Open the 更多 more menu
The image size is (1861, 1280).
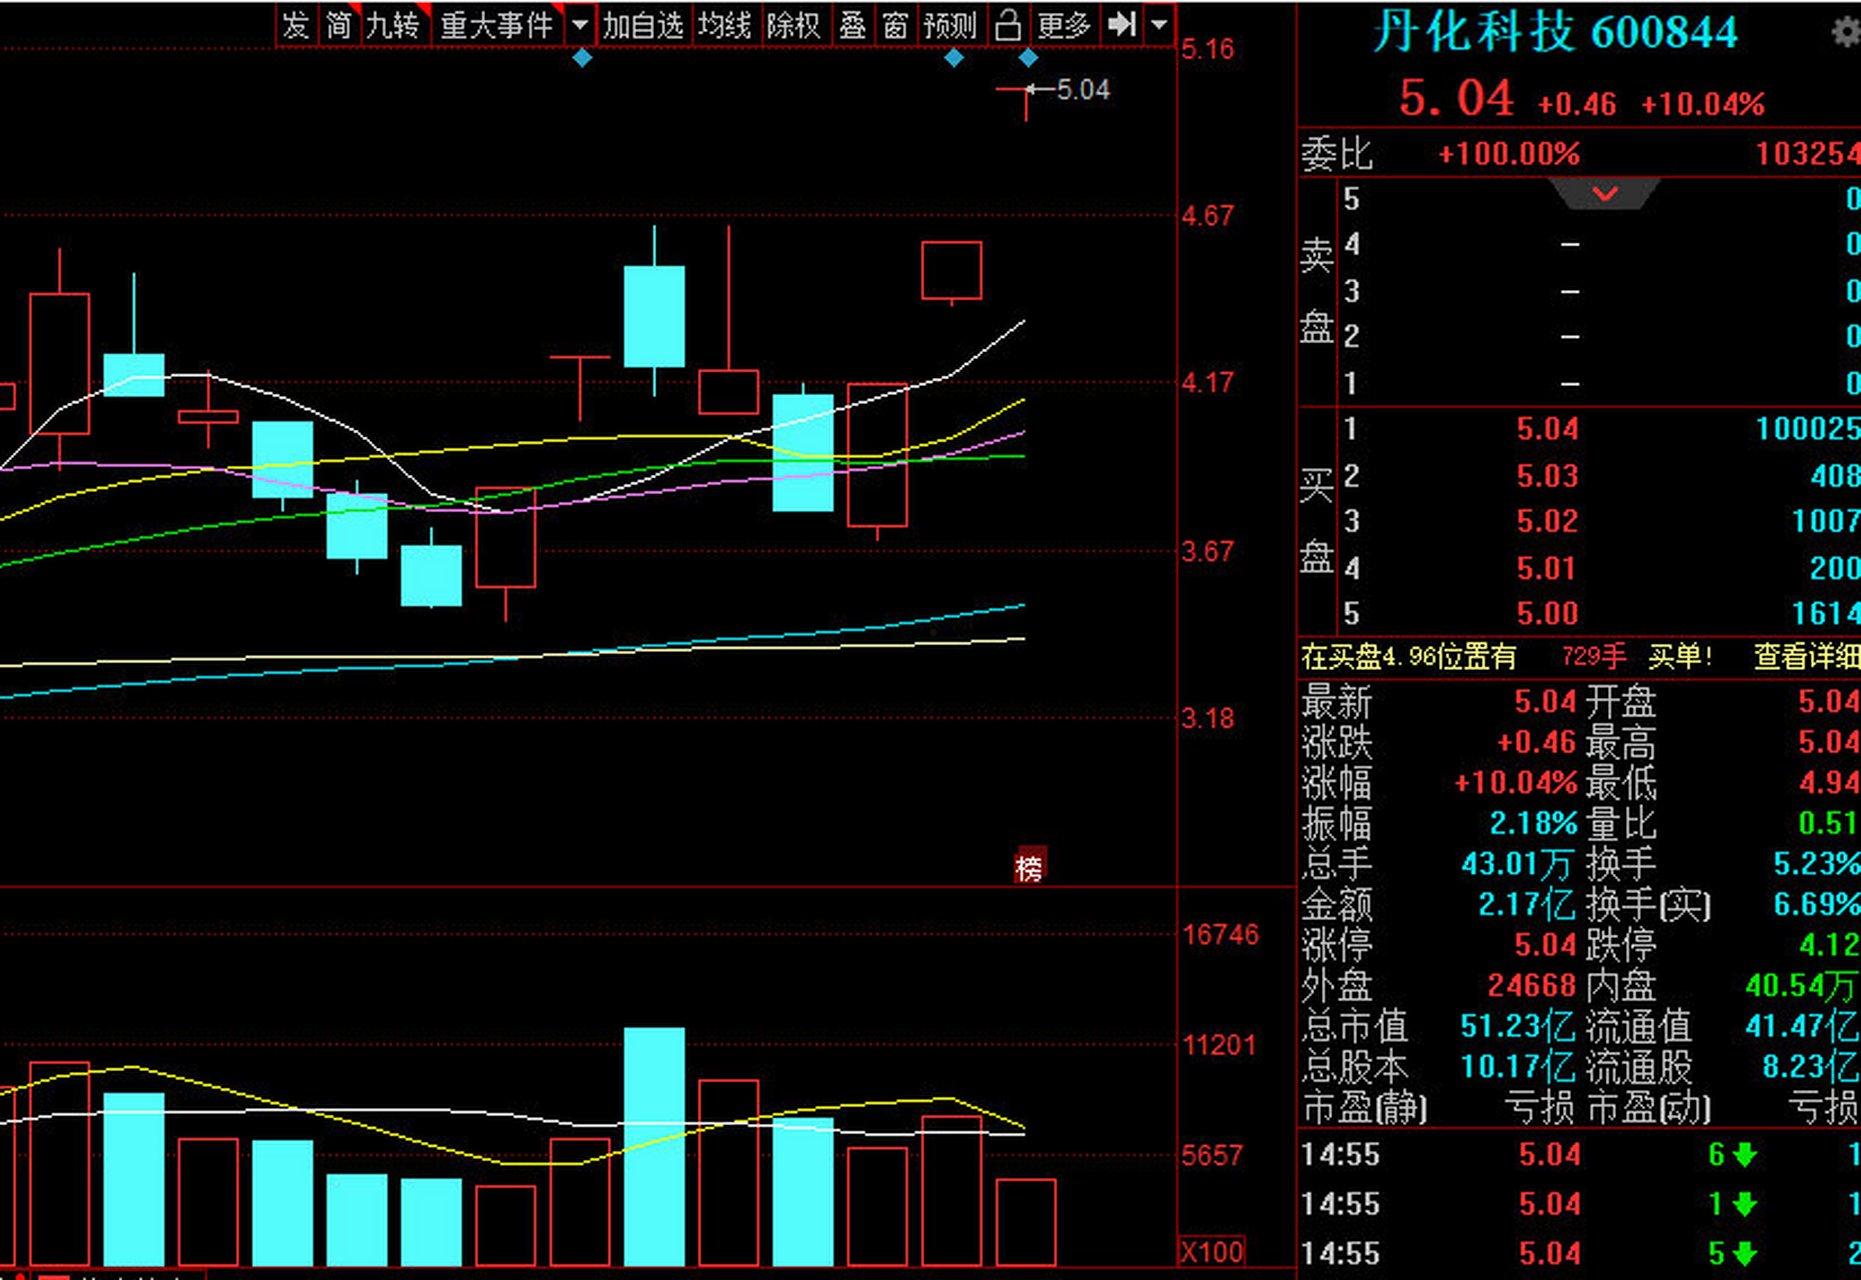tap(1064, 25)
